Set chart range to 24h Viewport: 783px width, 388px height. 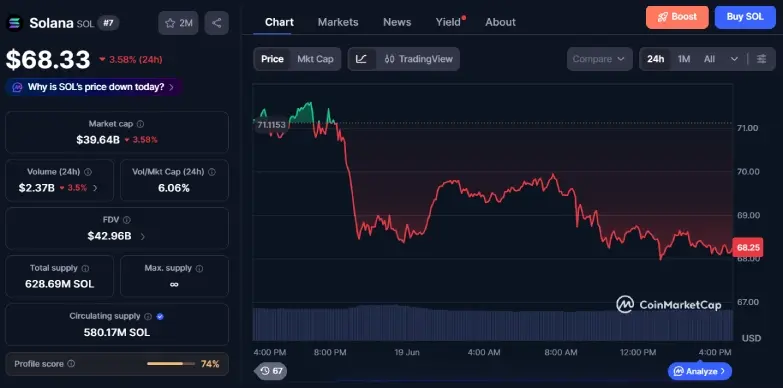pyautogui.click(x=656, y=59)
